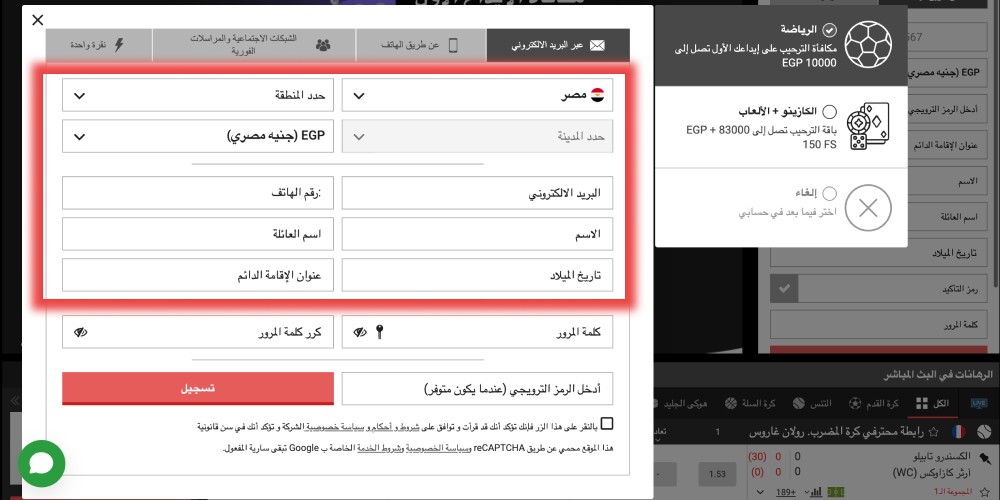Click the تاريخ الميلاد birth date field in dialog
Image resolution: width=1000 pixels, height=500 pixels.
click(477, 275)
